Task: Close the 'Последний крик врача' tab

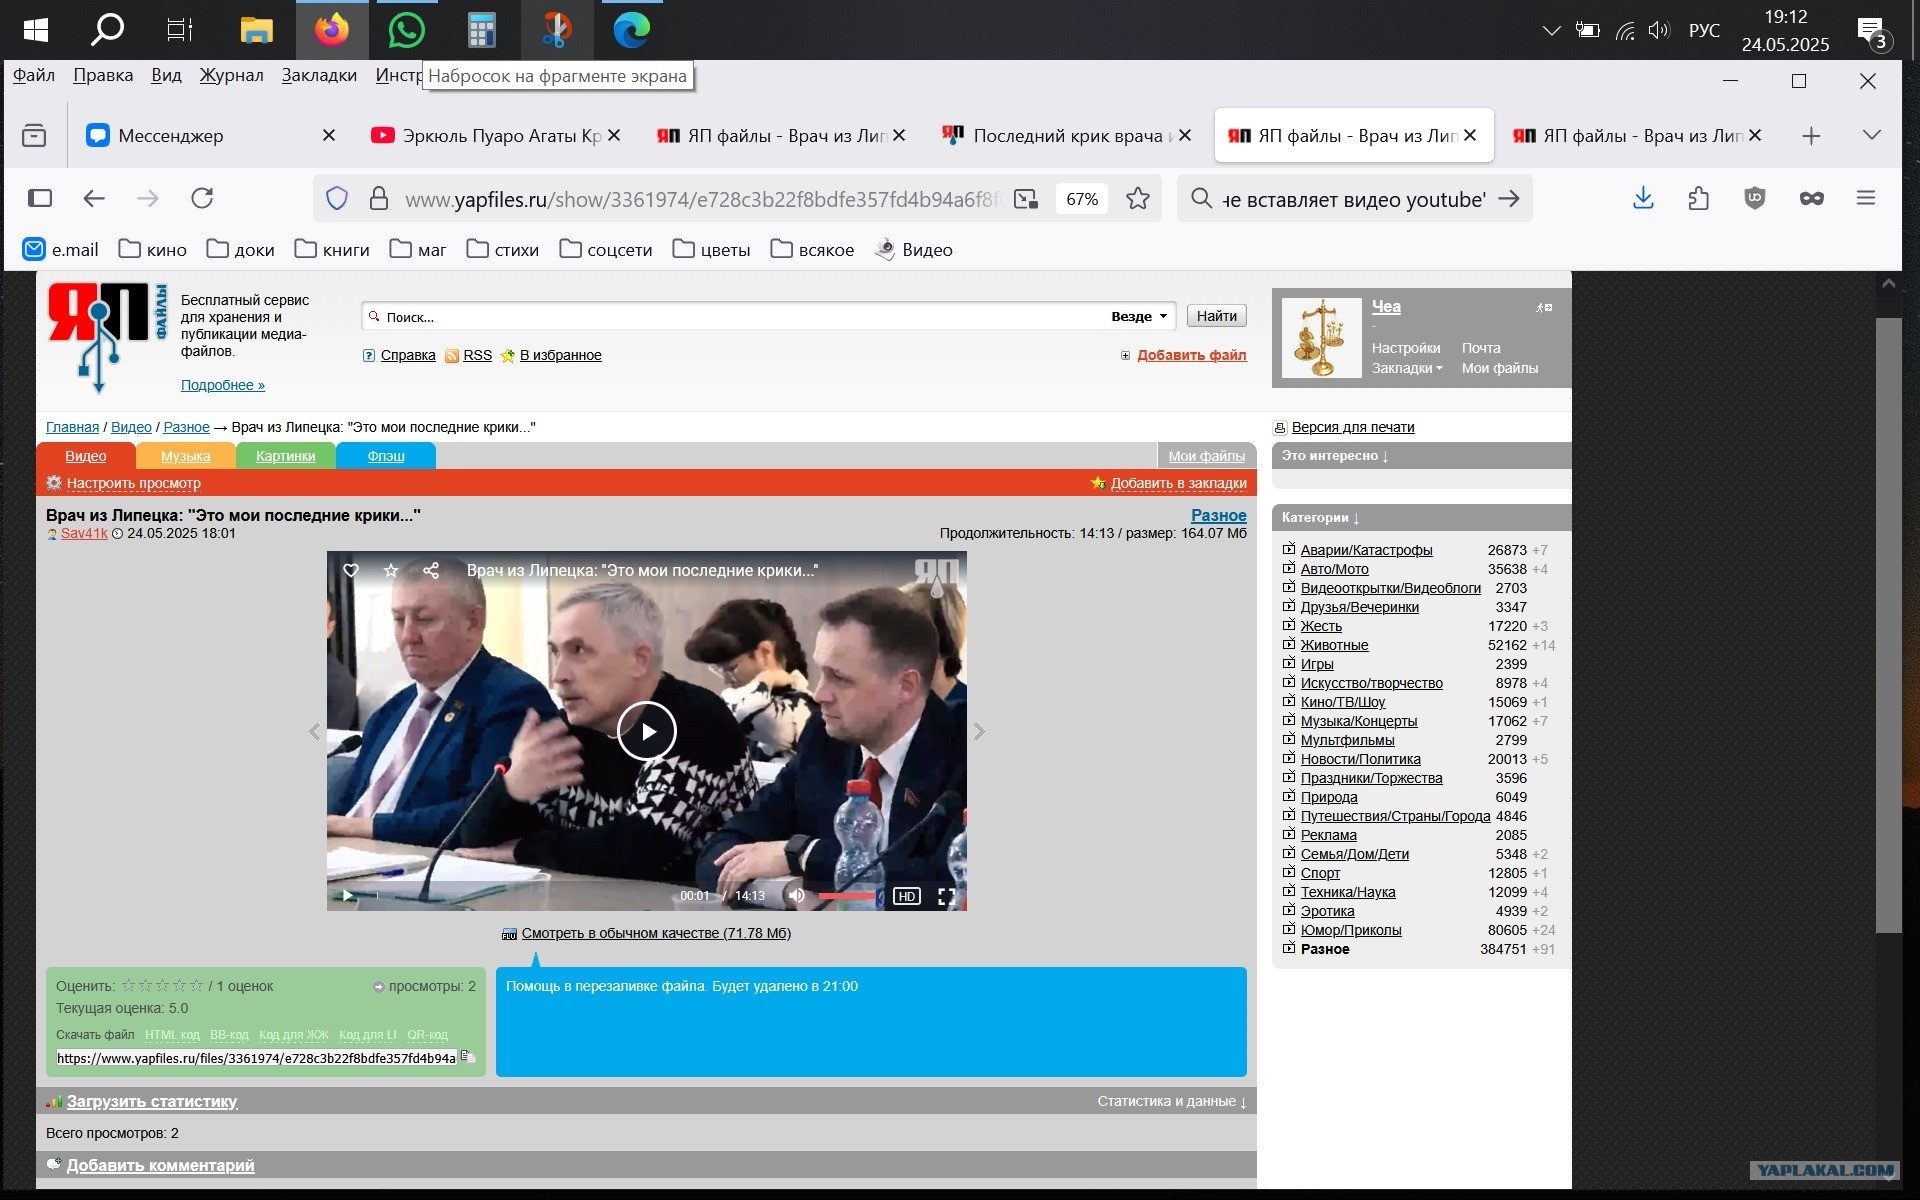Action: (1185, 135)
